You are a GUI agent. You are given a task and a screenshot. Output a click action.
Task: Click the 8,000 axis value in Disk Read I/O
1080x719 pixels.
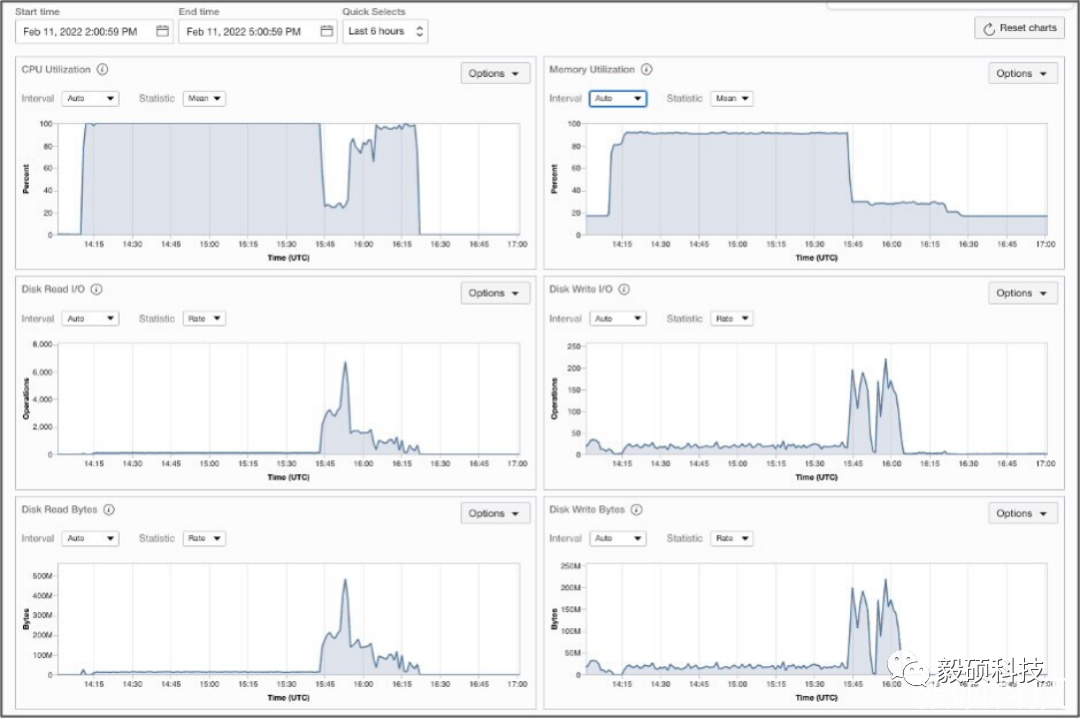point(42,344)
